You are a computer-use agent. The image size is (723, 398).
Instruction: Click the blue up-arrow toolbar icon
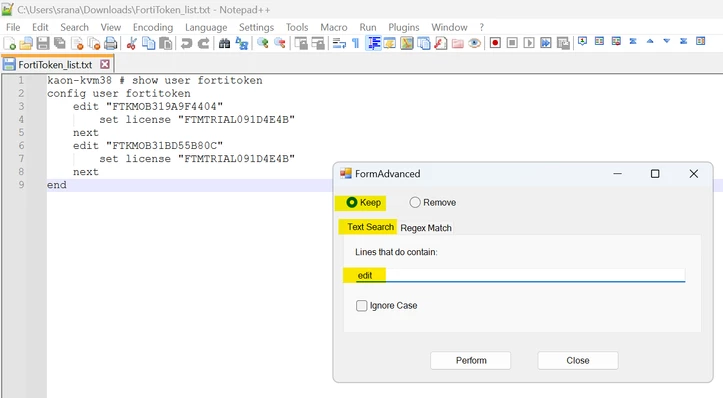coord(650,42)
